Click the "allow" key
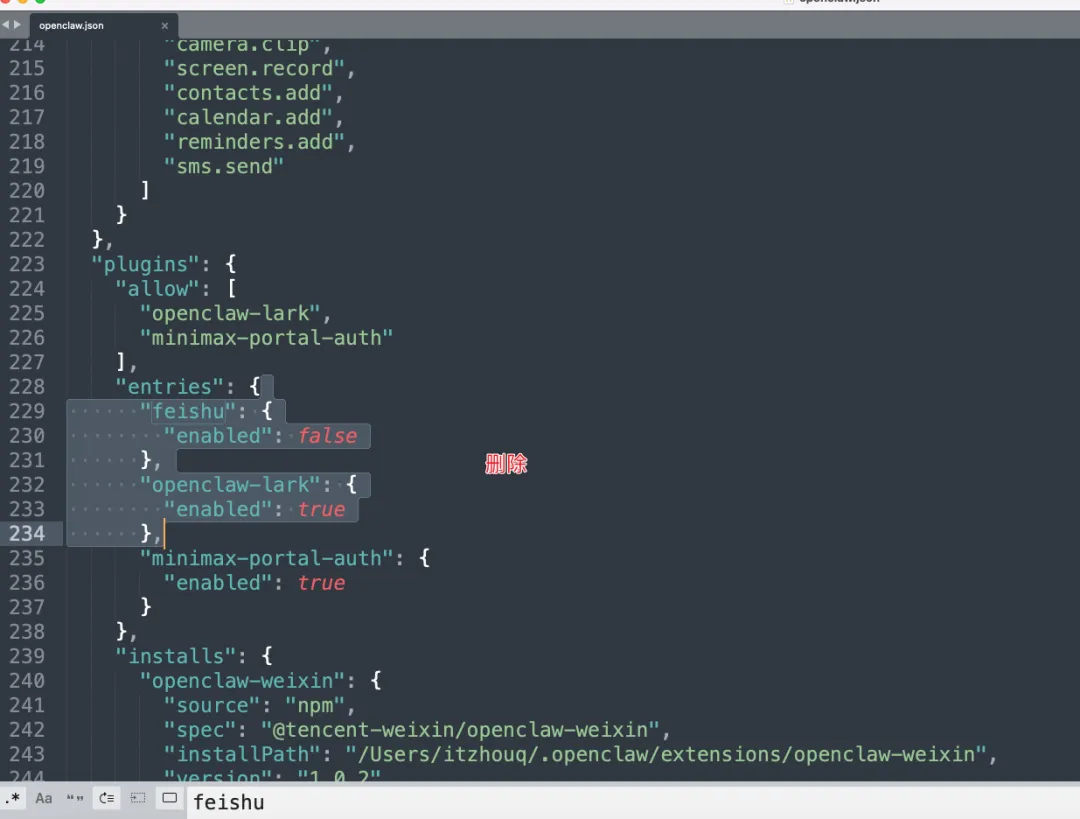The height and width of the screenshot is (819, 1080). coord(157,289)
